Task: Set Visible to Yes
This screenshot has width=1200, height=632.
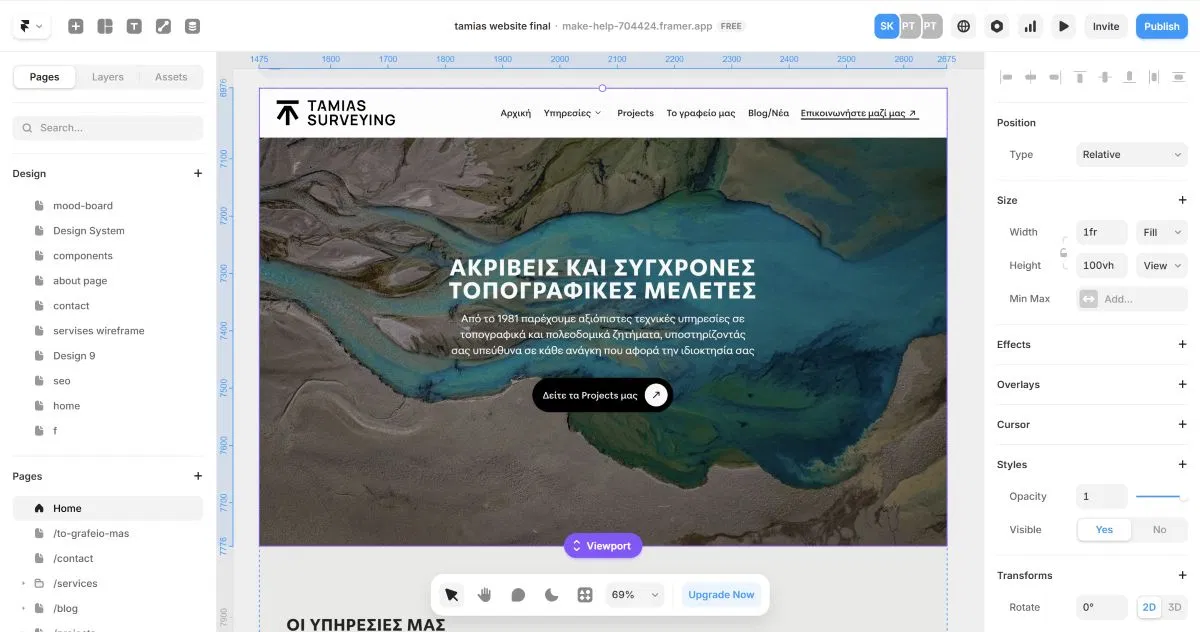Action: coord(1104,529)
